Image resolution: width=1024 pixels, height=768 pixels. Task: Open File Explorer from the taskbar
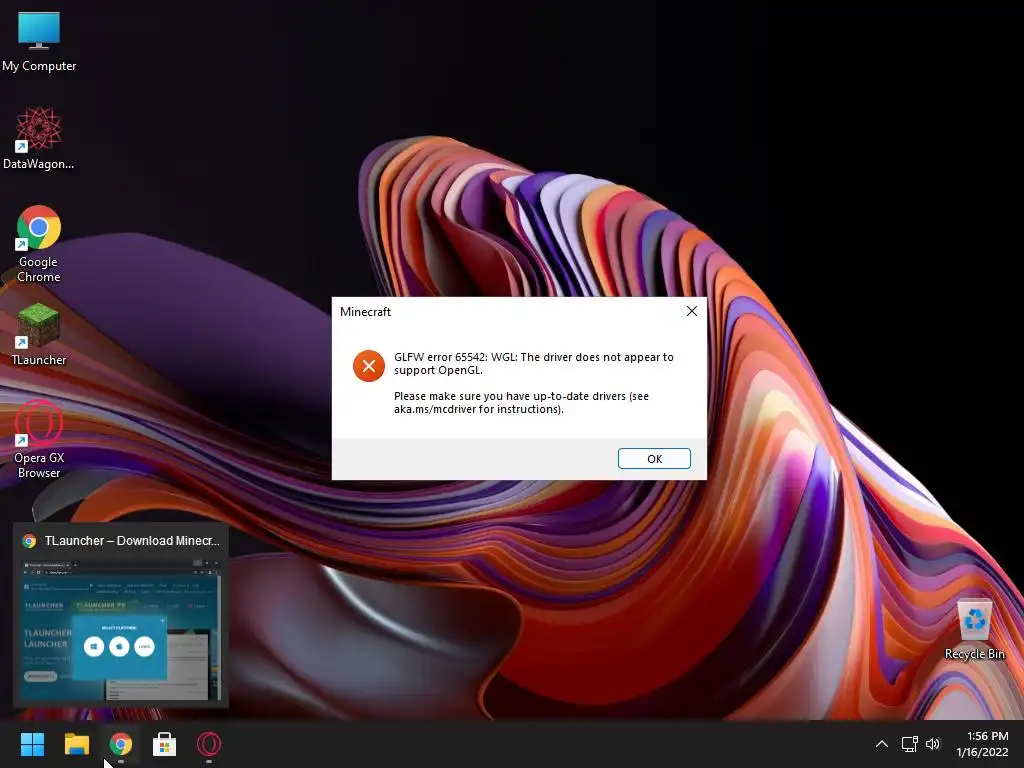pos(76,744)
